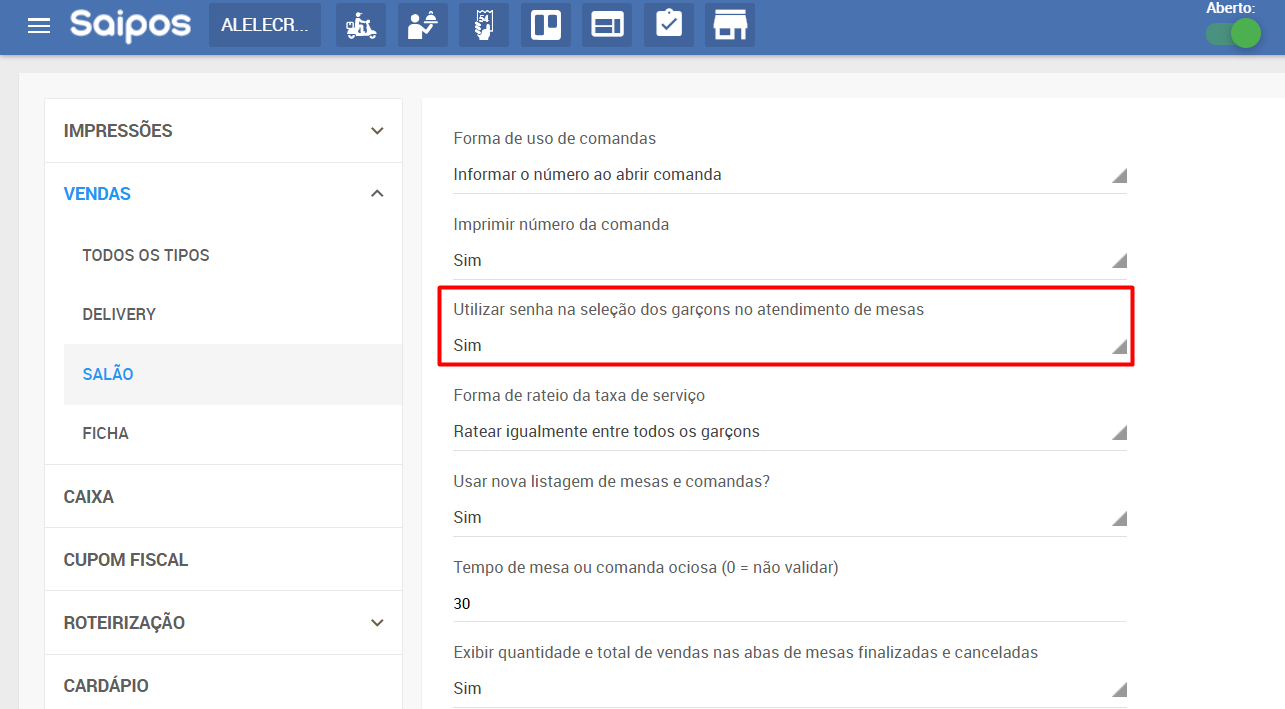
Task: Open the kanban board icon
Action: (546, 26)
